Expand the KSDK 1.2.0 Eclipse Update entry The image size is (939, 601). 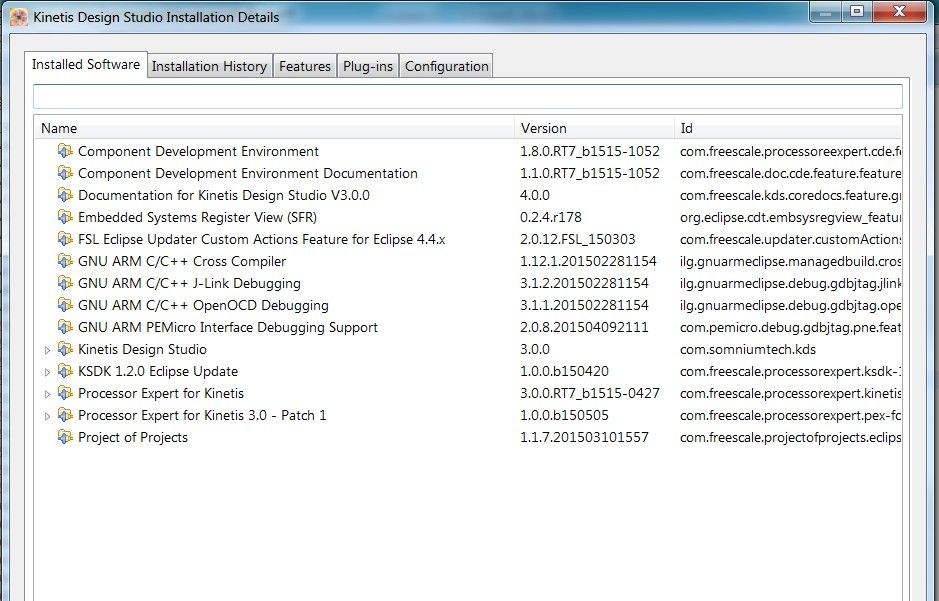click(x=47, y=371)
